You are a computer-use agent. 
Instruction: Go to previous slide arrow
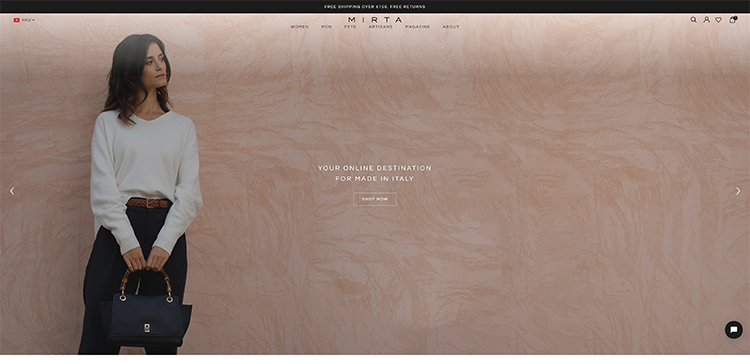tap(12, 191)
